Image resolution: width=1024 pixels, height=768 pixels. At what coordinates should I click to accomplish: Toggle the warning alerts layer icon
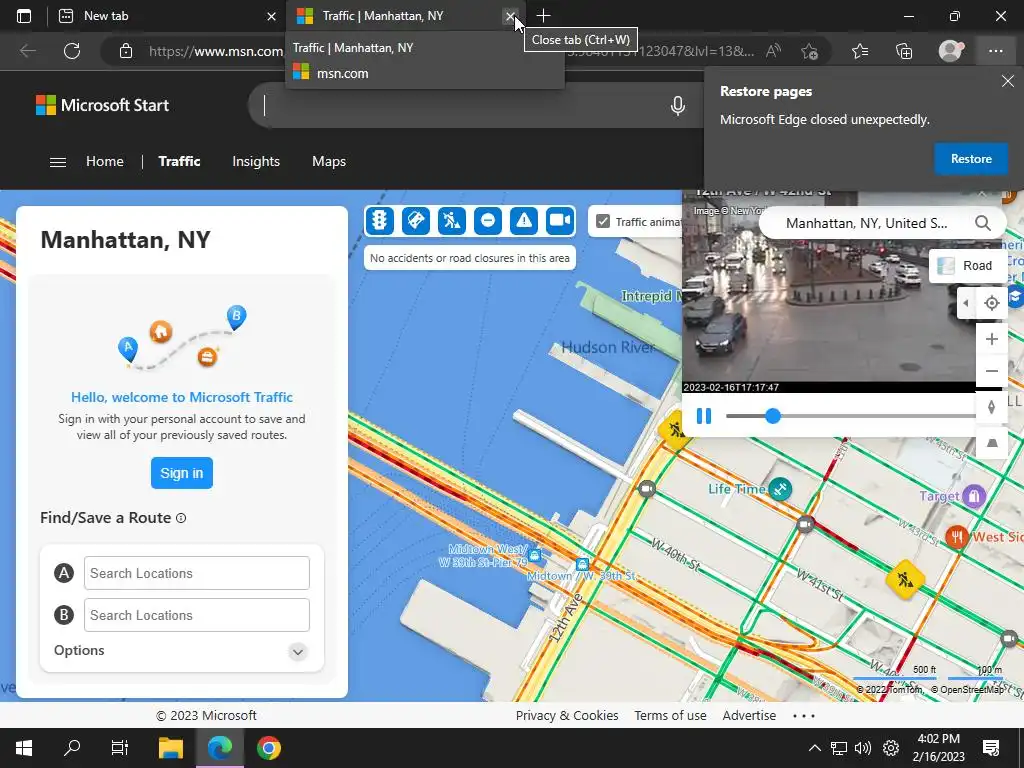pyautogui.click(x=524, y=221)
